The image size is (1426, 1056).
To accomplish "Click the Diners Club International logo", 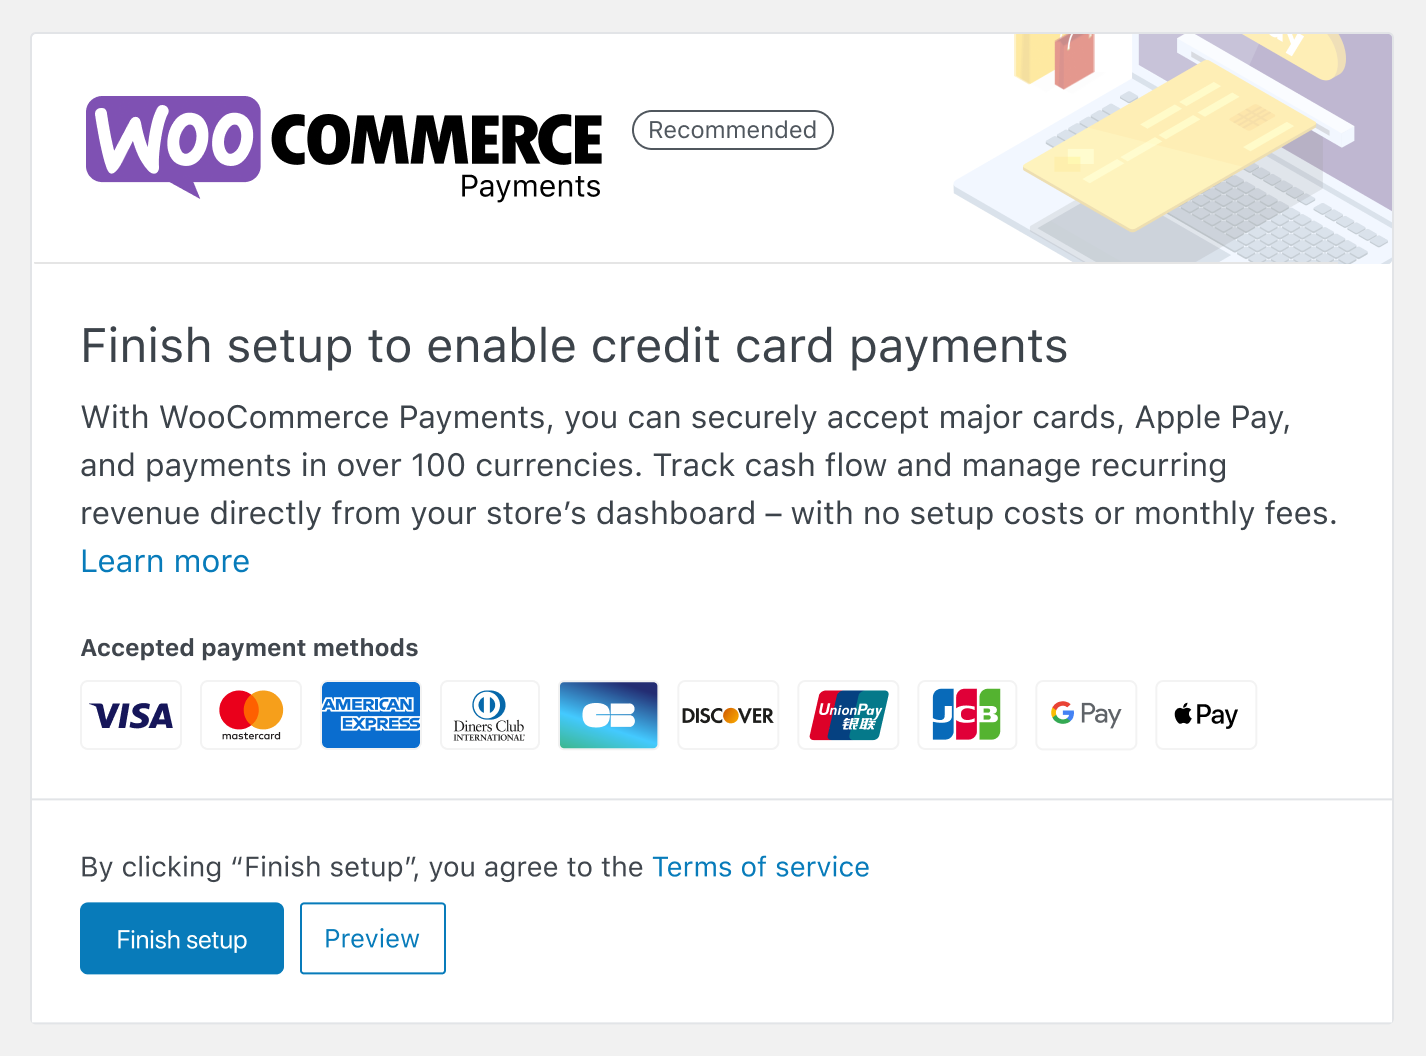I will click(x=489, y=715).
